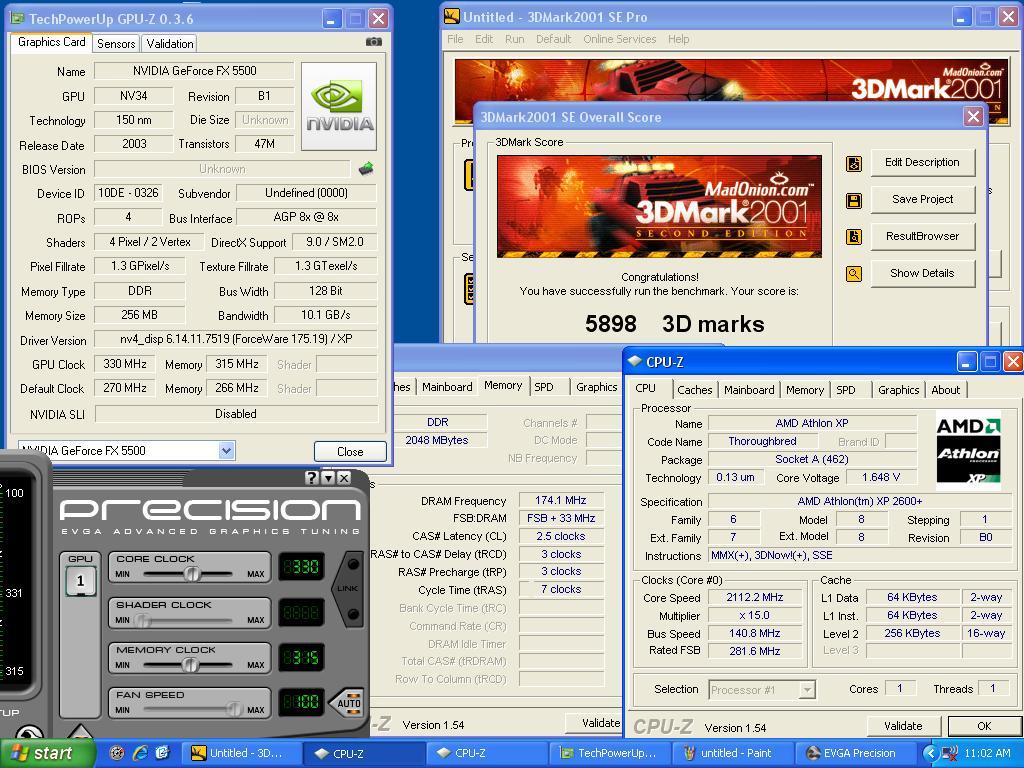This screenshot has height=768, width=1024.
Task: Click the Save Project floppy disk icon
Action: pyautogui.click(x=854, y=200)
